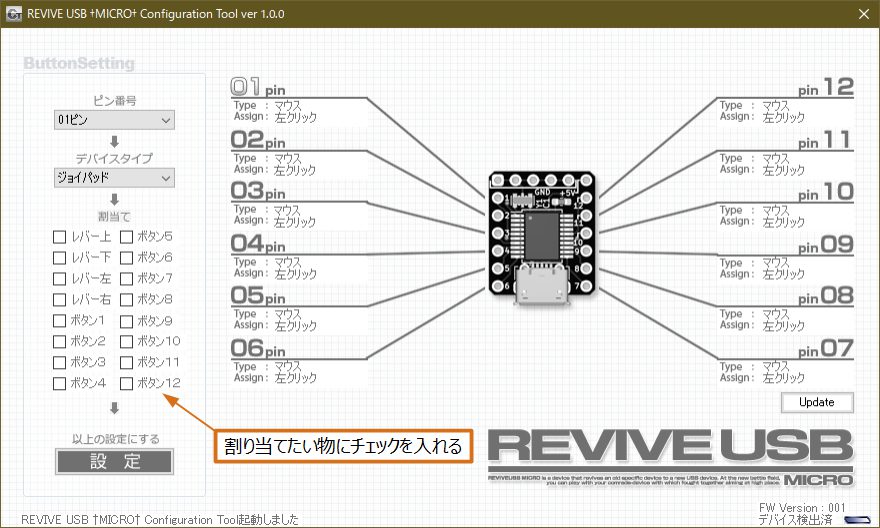Tick the ボタン5 checkbox
The width and height of the screenshot is (880, 528).
click(x=126, y=237)
